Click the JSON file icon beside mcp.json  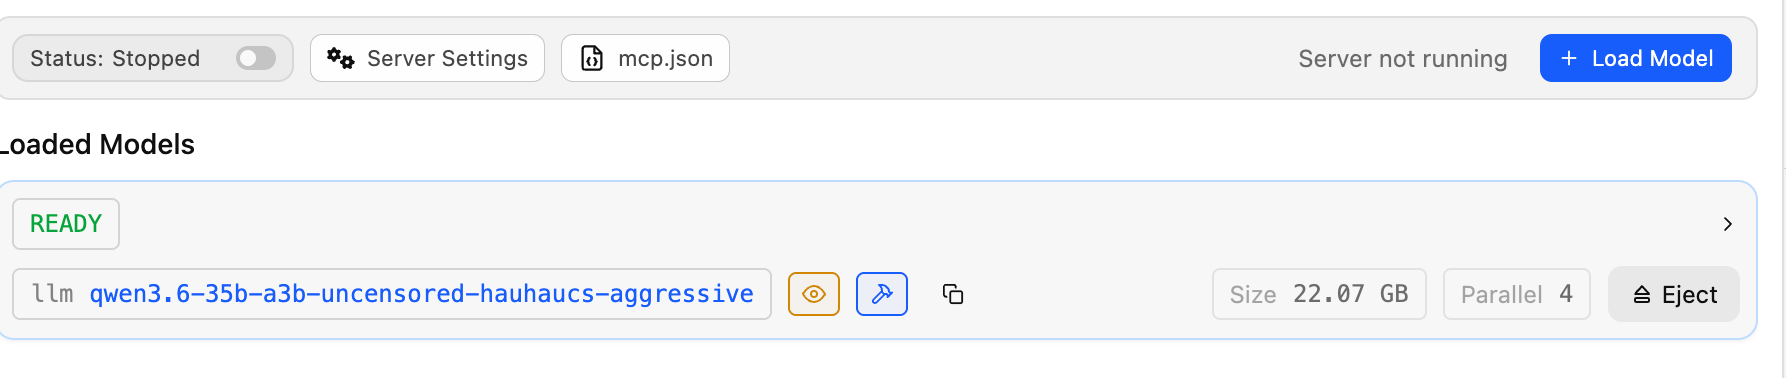pos(592,58)
